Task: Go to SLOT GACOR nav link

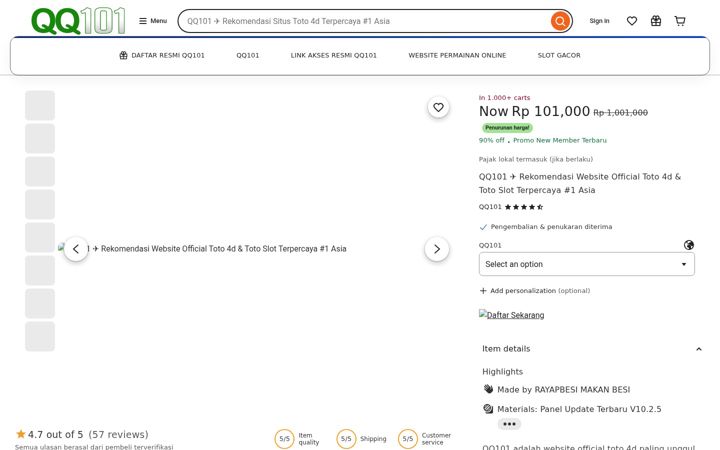Action: click(559, 55)
